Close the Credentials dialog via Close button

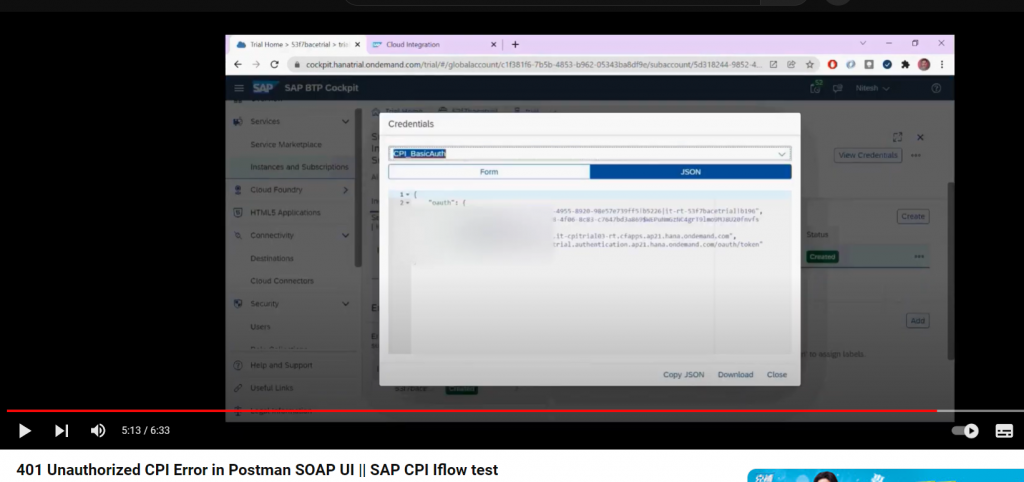(776, 374)
